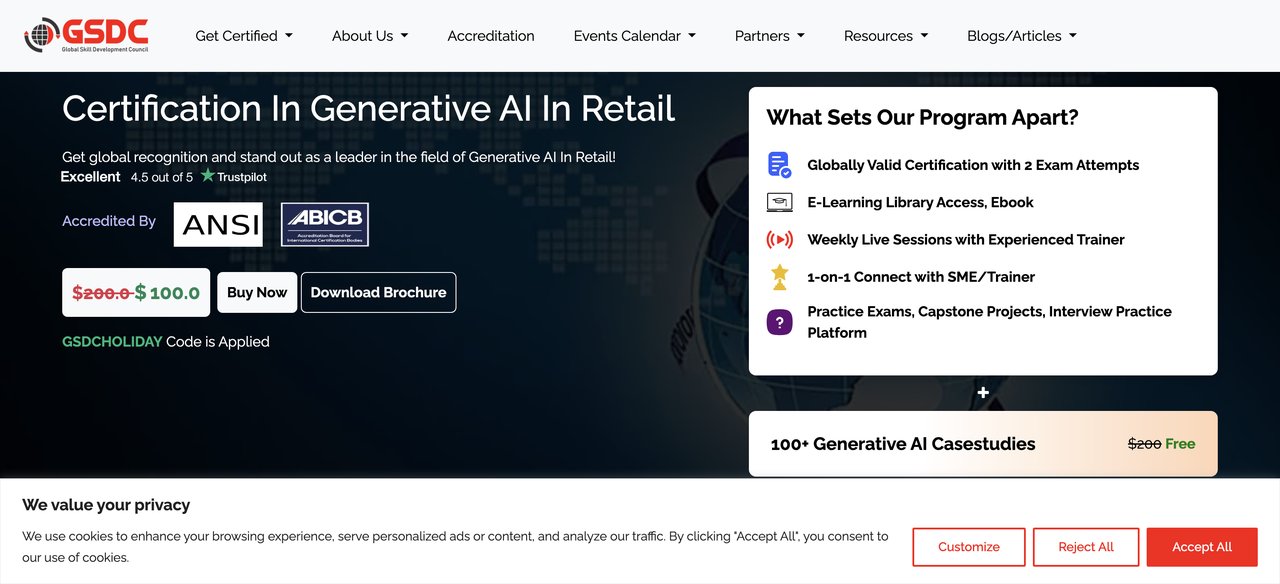Click the GSDC globe logo
Viewport: 1280px width, 584px height.
[x=87, y=35]
